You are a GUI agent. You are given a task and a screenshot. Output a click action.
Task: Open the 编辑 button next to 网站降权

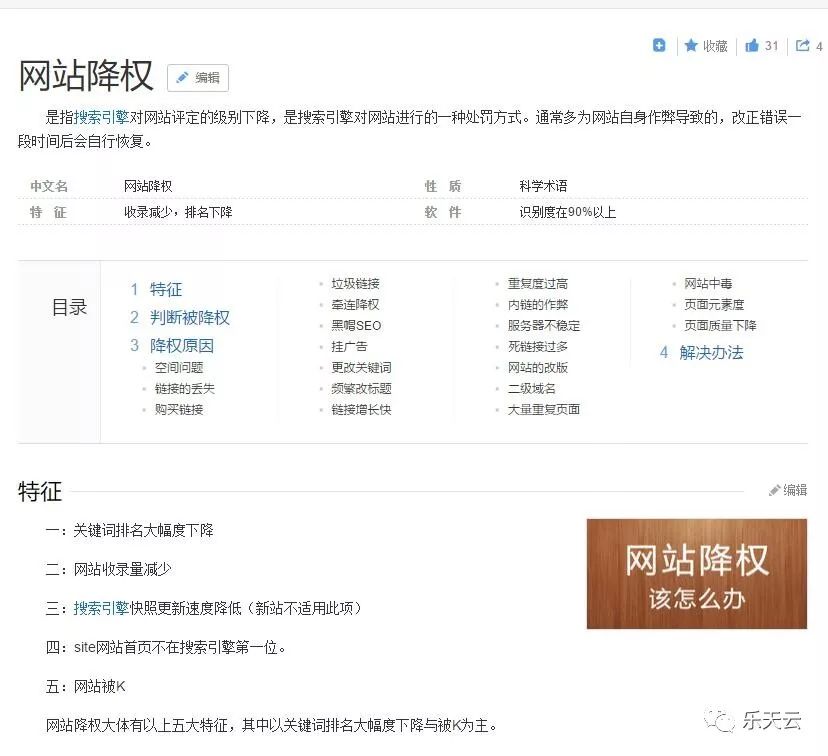(197, 78)
